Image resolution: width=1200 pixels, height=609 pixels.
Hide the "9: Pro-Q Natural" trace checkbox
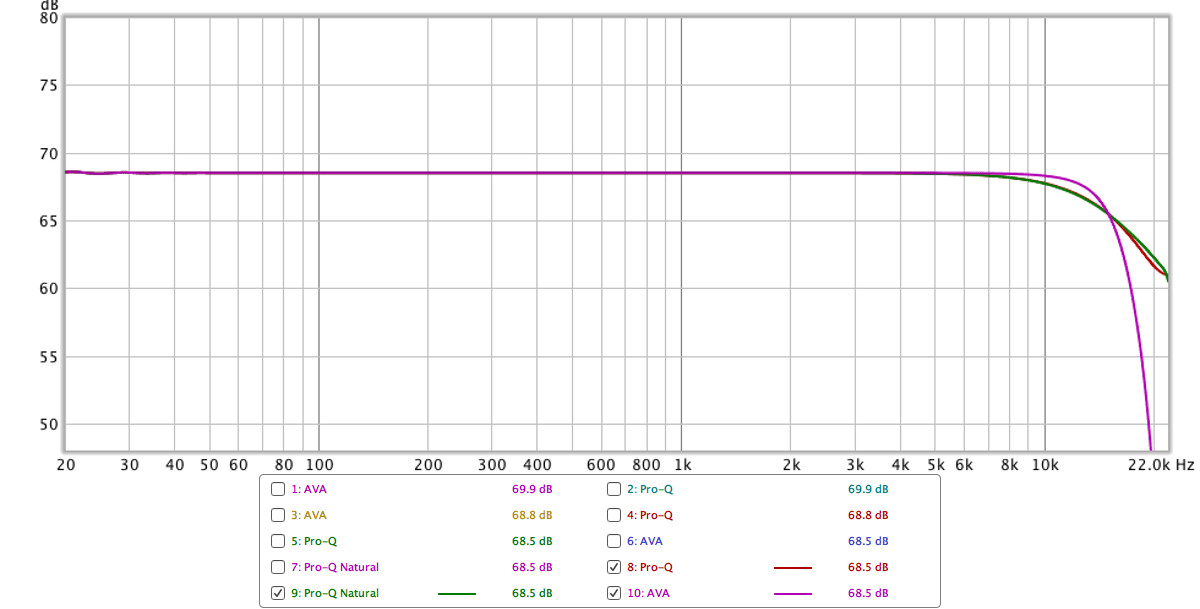click(x=278, y=594)
